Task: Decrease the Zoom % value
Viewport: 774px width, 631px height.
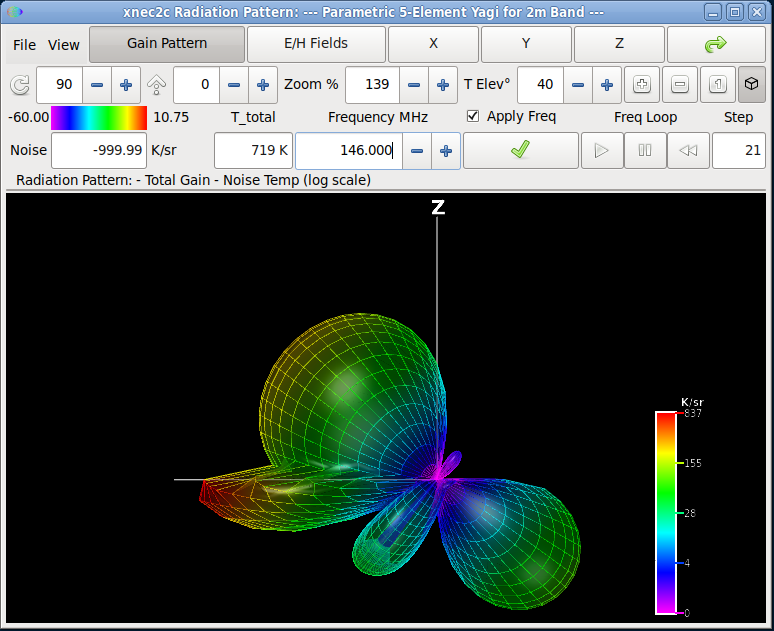Action: 414,85
